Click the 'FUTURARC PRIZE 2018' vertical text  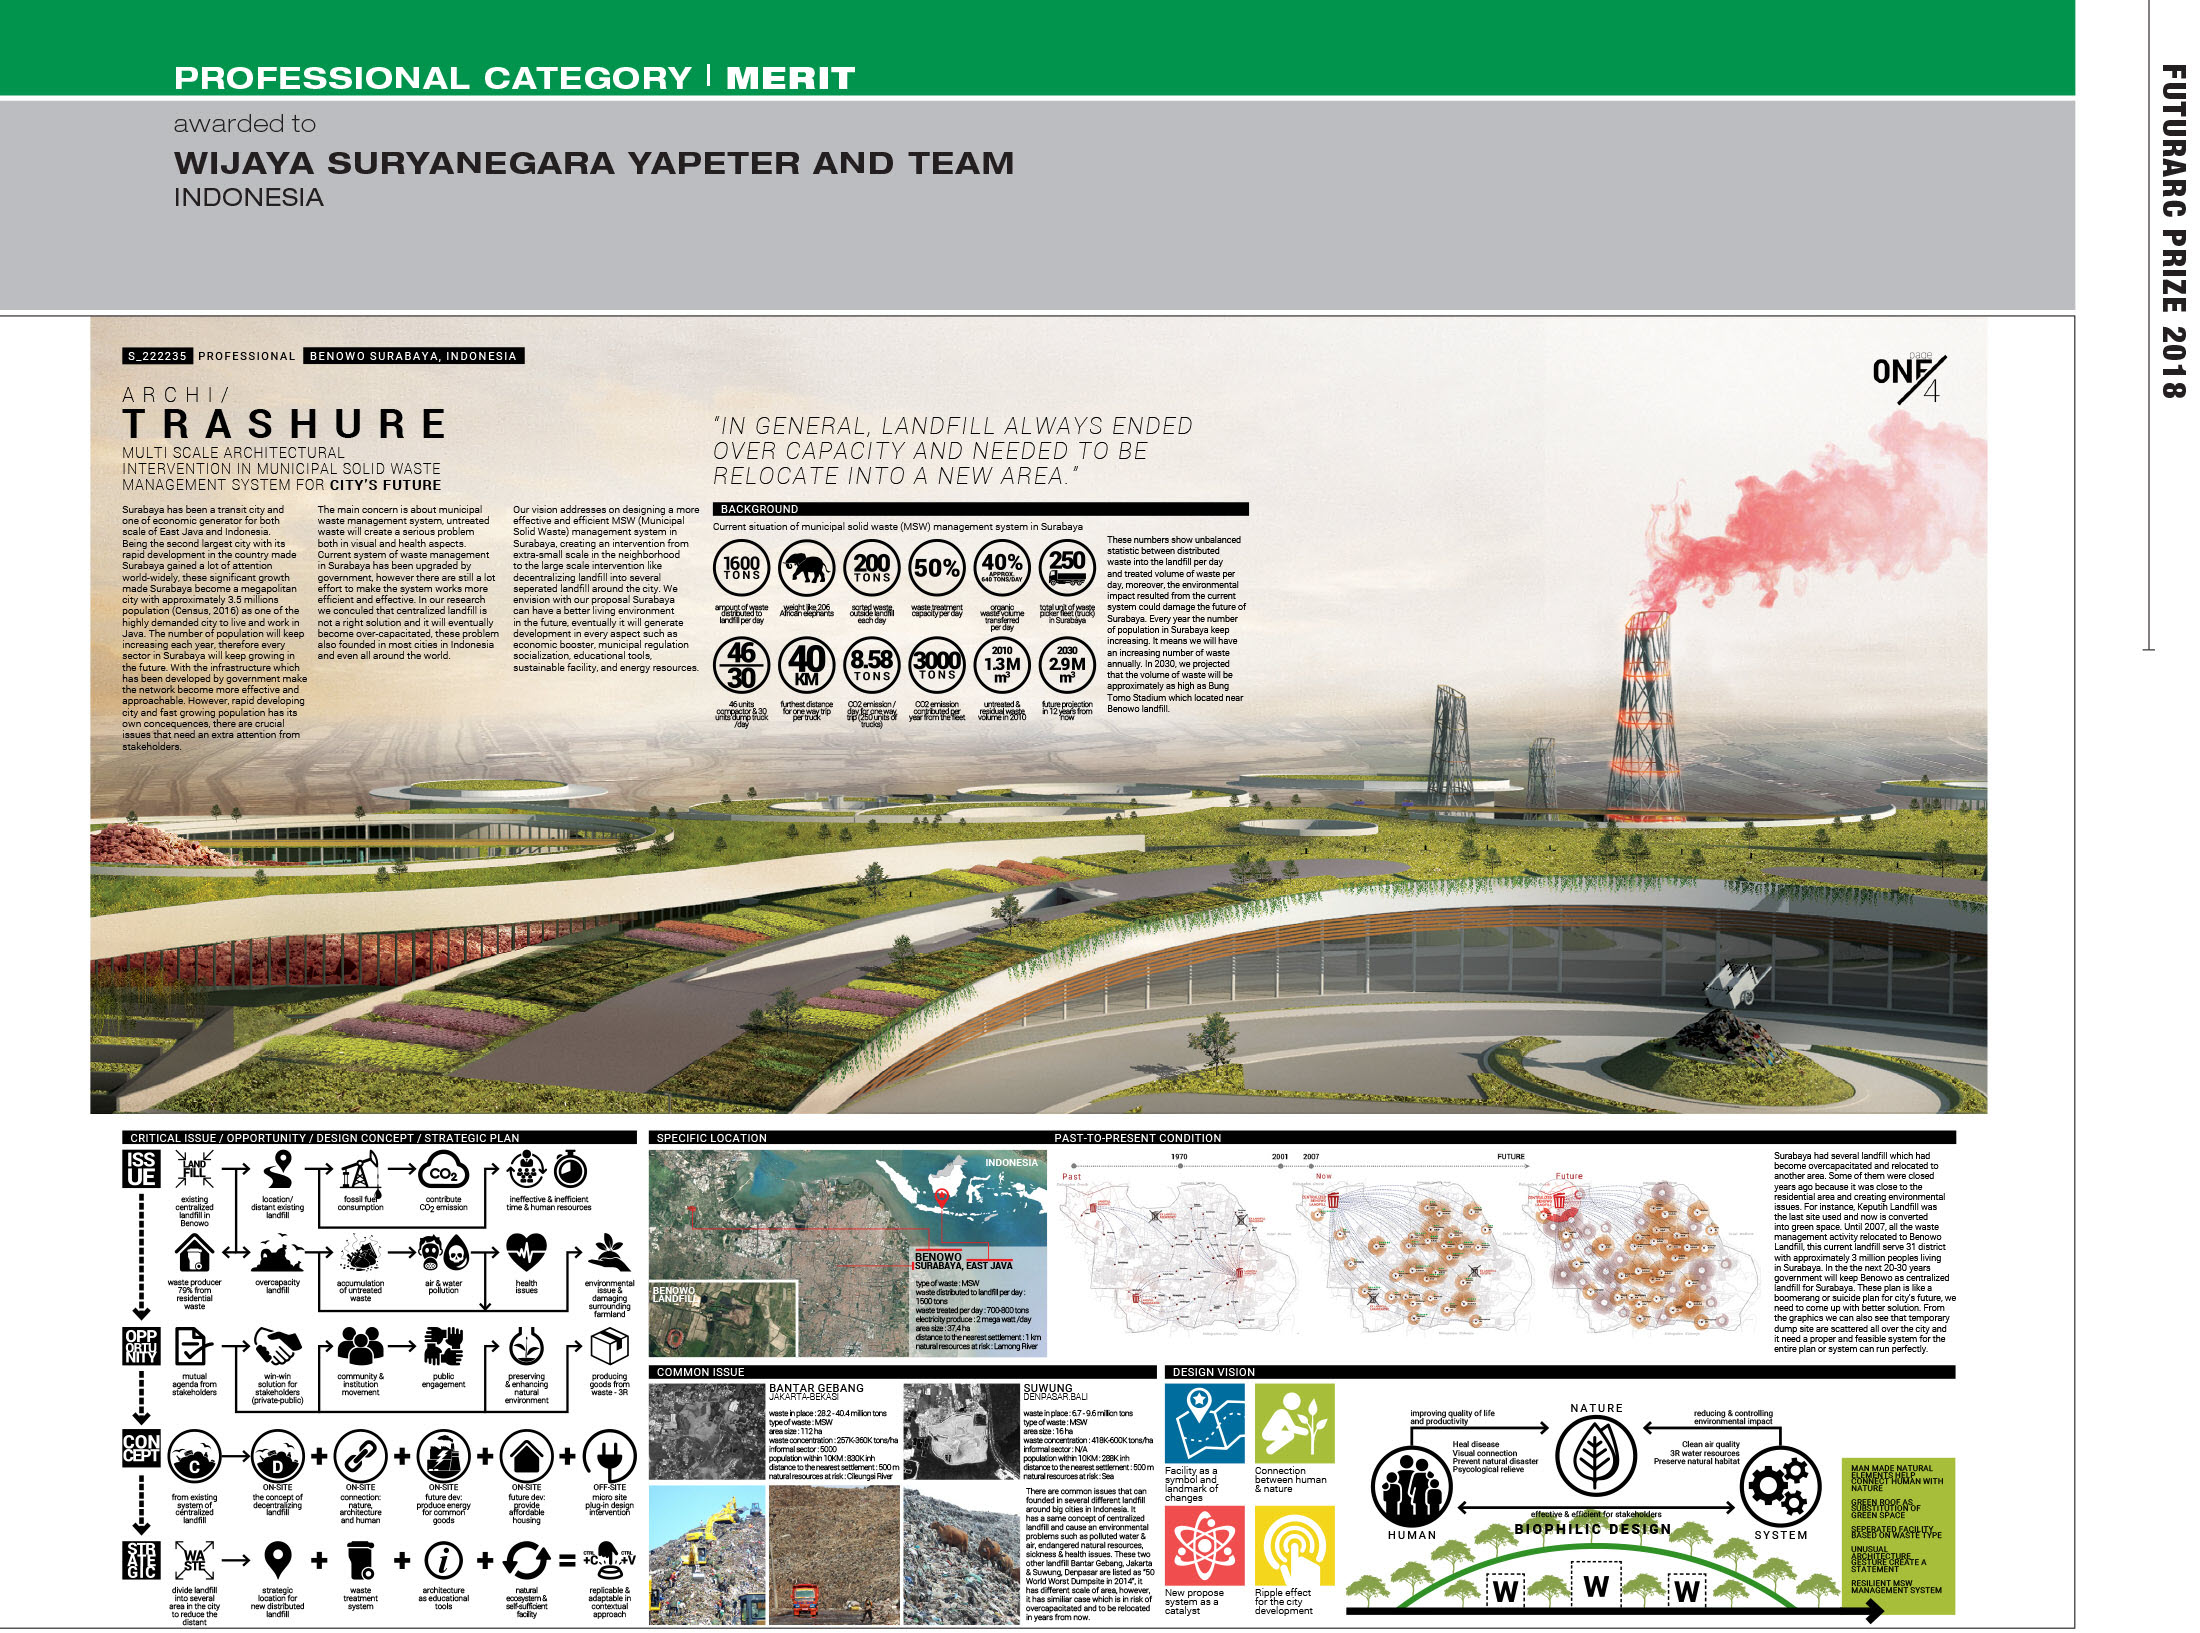2172,232
